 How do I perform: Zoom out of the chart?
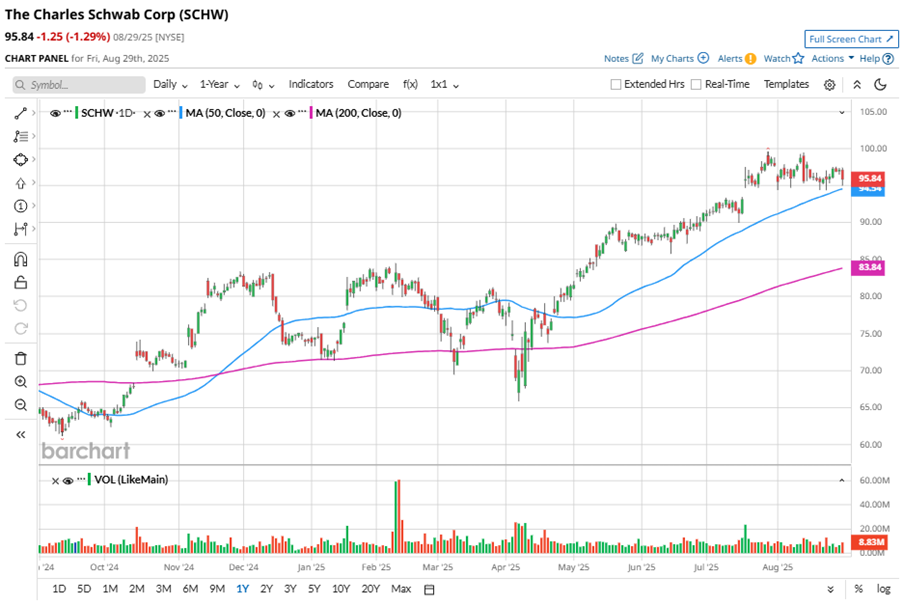(x=21, y=405)
